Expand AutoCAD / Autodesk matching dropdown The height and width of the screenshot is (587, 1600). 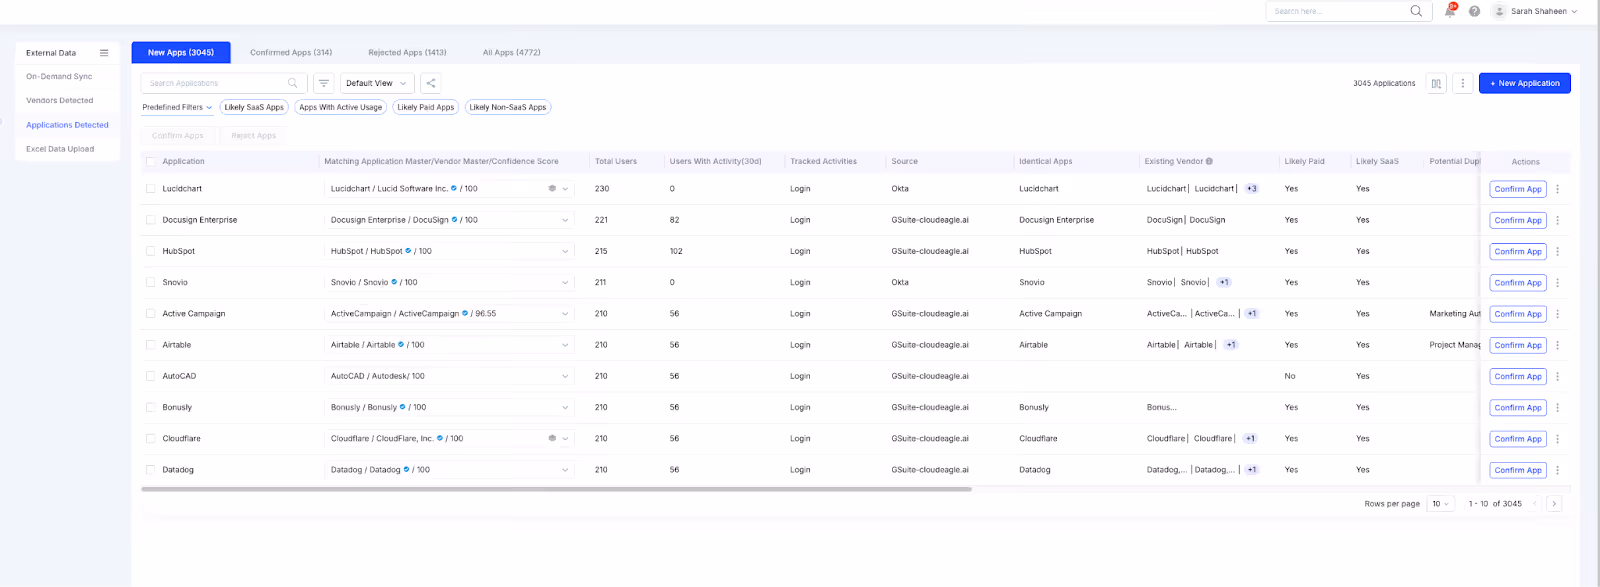[565, 376]
